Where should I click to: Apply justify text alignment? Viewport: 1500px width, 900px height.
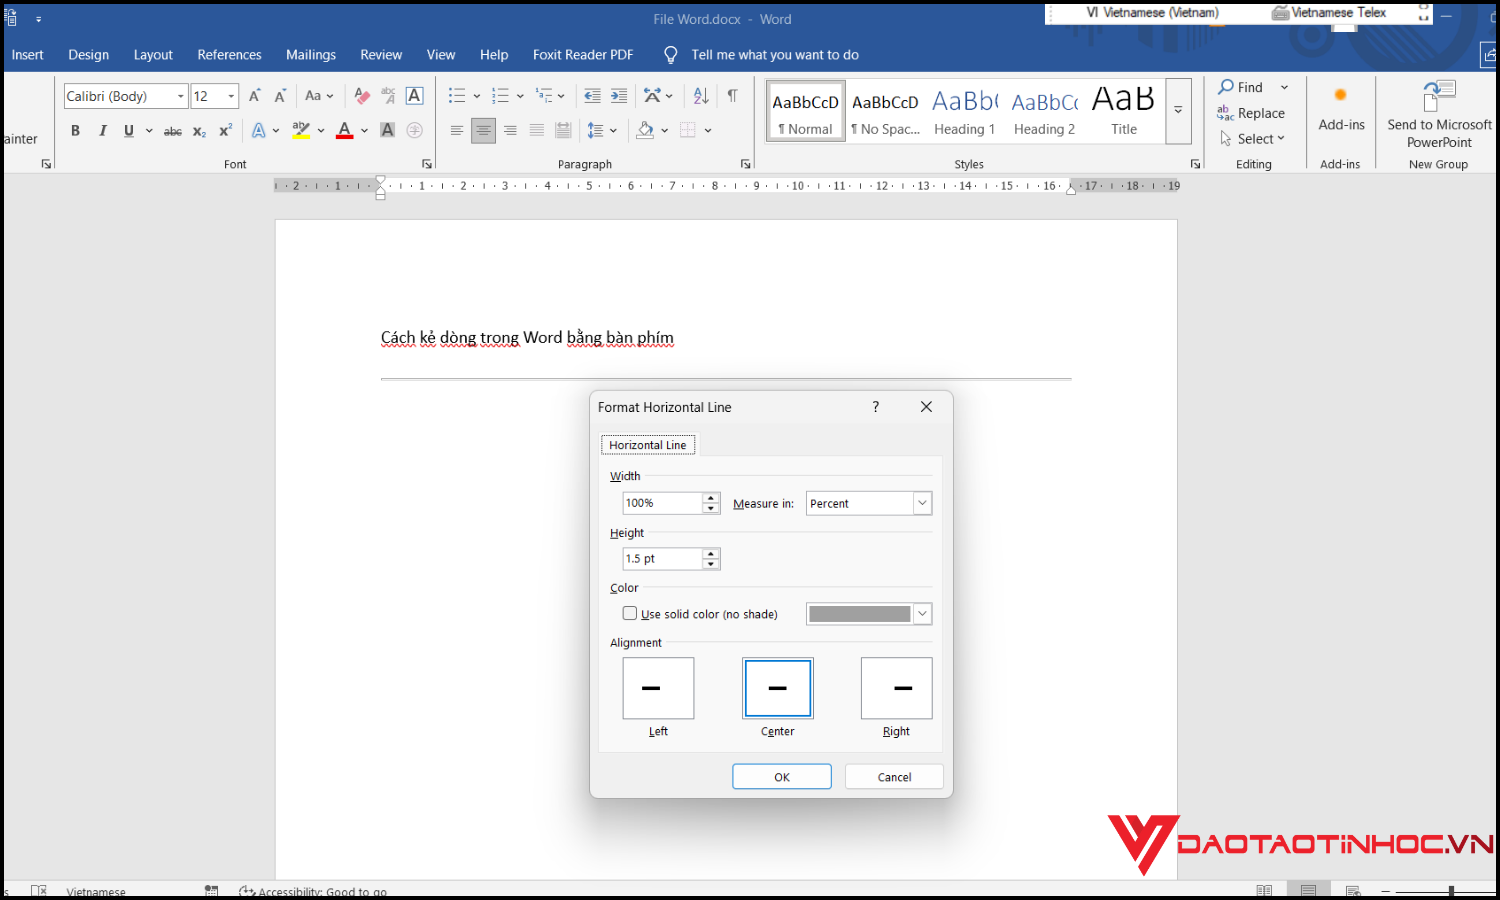point(537,131)
